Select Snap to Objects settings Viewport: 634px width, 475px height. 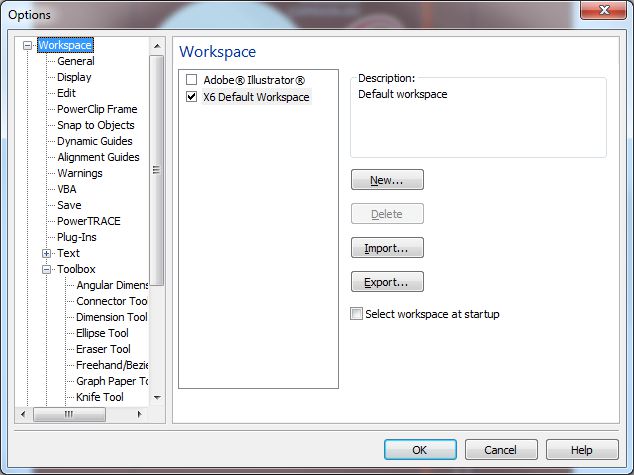point(95,125)
